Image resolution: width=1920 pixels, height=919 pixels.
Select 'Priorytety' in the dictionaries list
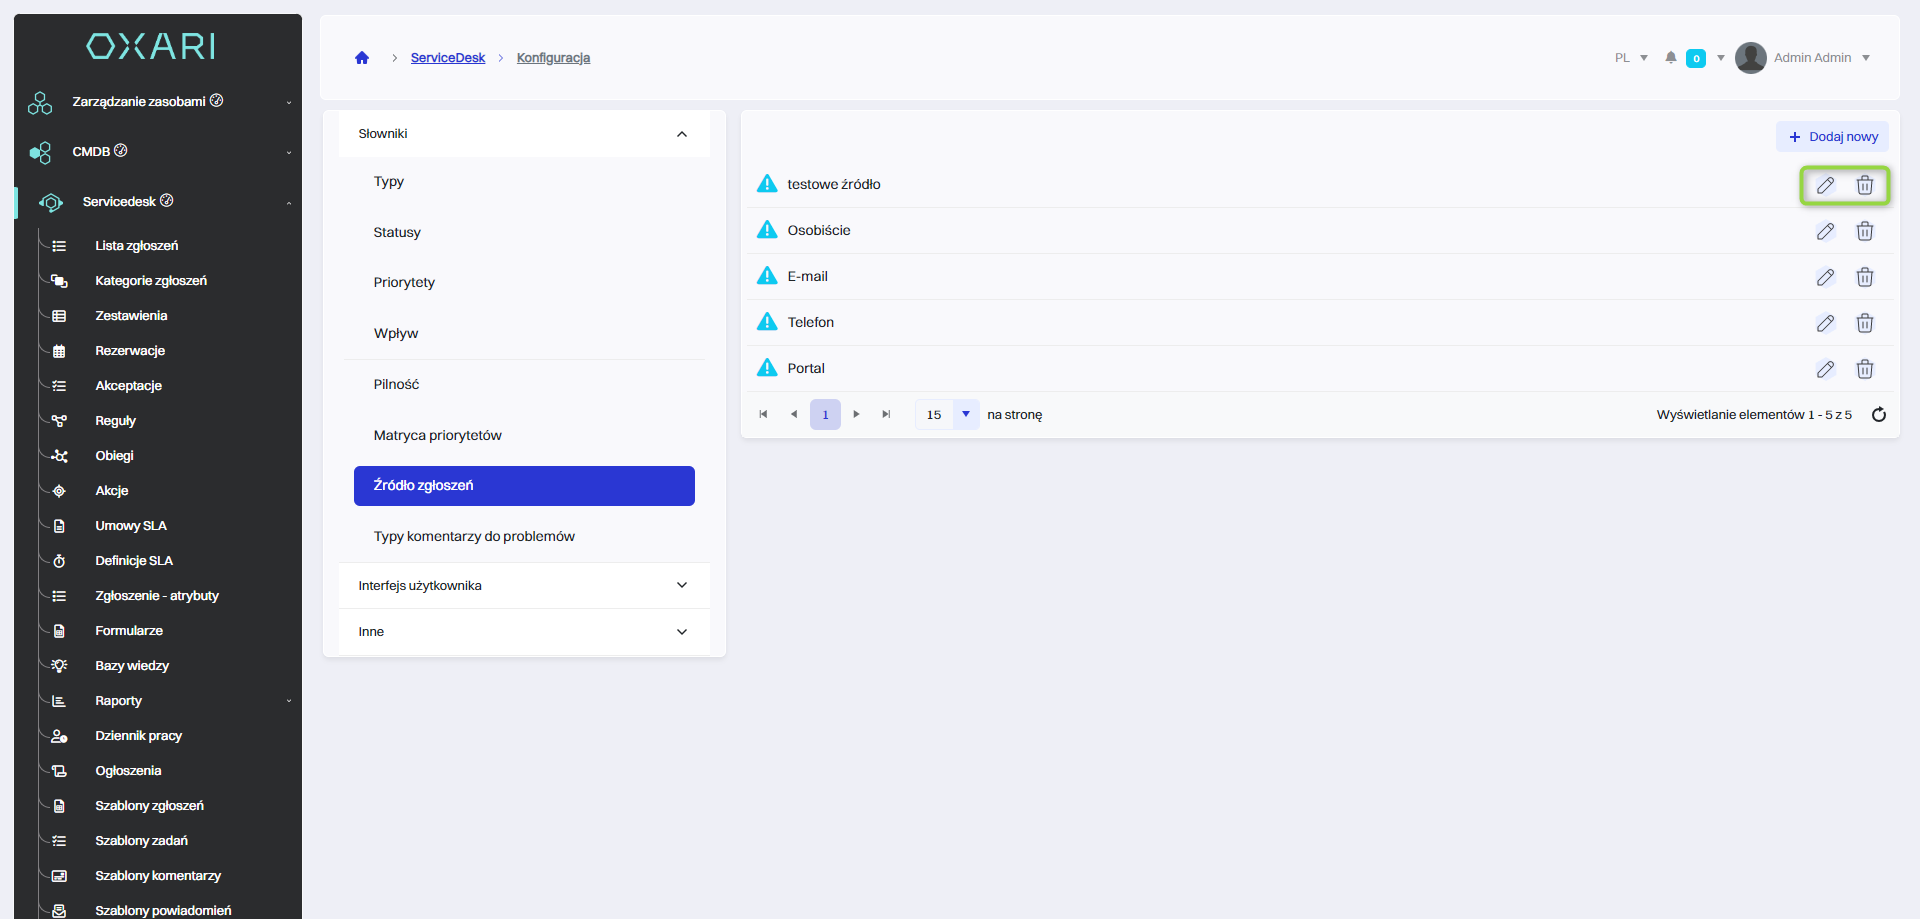[x=404, y=283]
